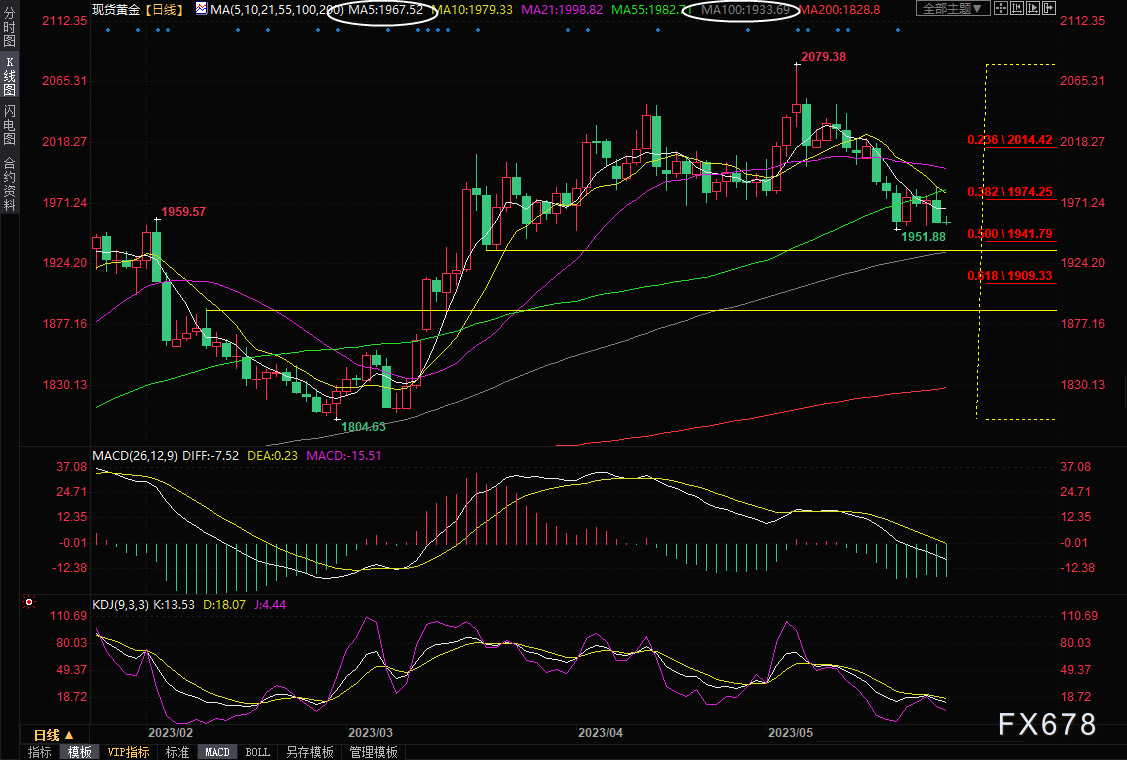Click the 另存模板 button
This screenshot has height=760, width=1127.
point(310,752)
